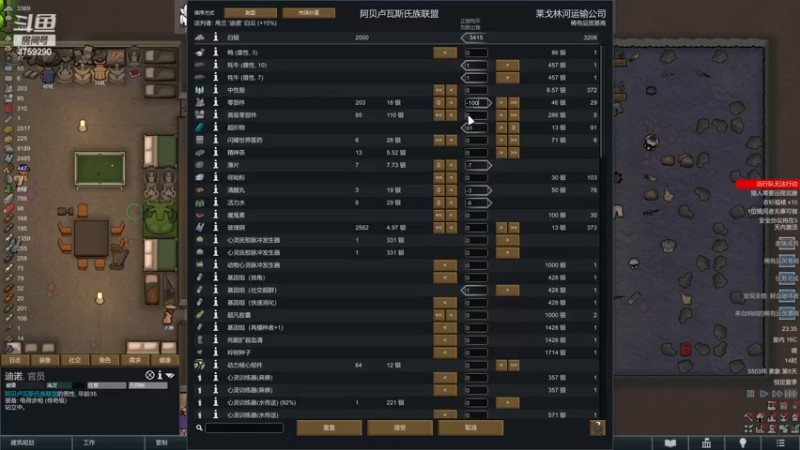Image resolution: width=800 pixels, height=450 pixels.
Task: Click the trade list vertical scrollbar
Action: [x=602, y=102]
